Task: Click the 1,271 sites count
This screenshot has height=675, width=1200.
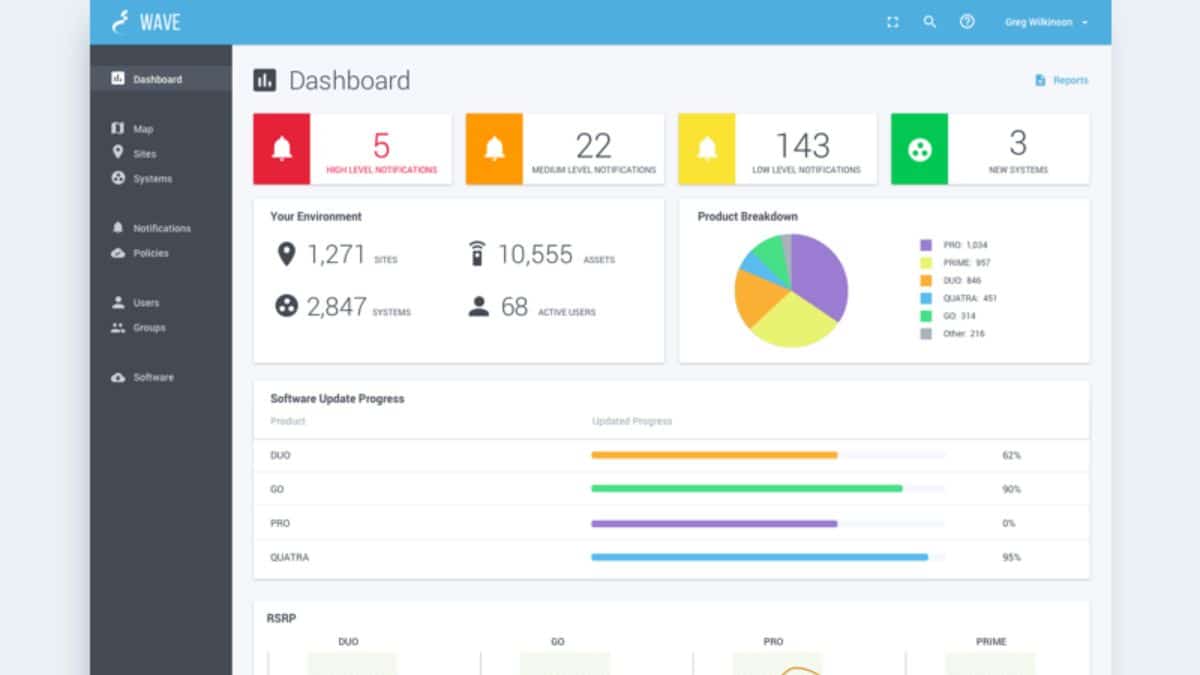Action: coord(336,255)
